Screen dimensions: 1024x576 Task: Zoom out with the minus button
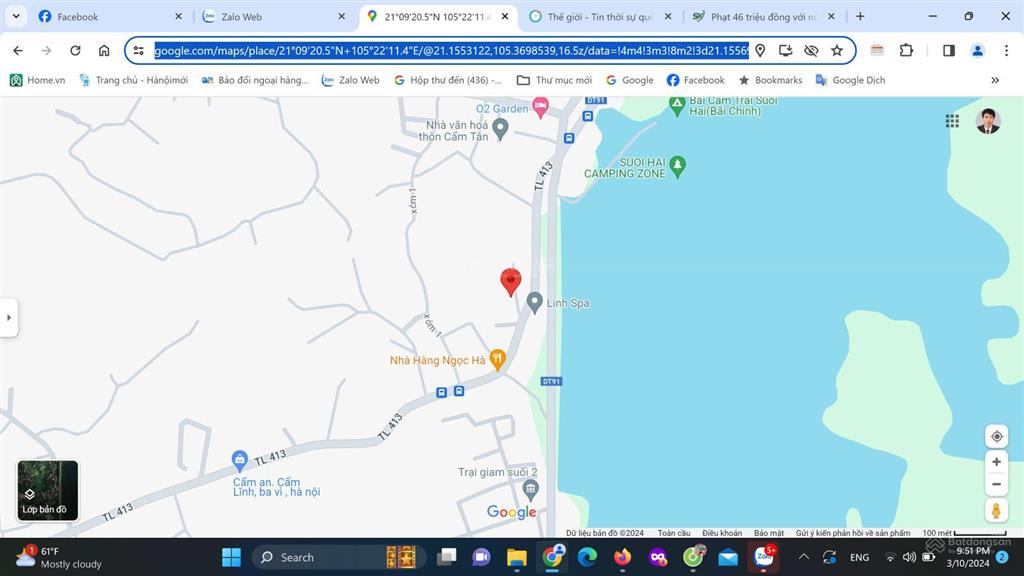[x=996, y=485]
